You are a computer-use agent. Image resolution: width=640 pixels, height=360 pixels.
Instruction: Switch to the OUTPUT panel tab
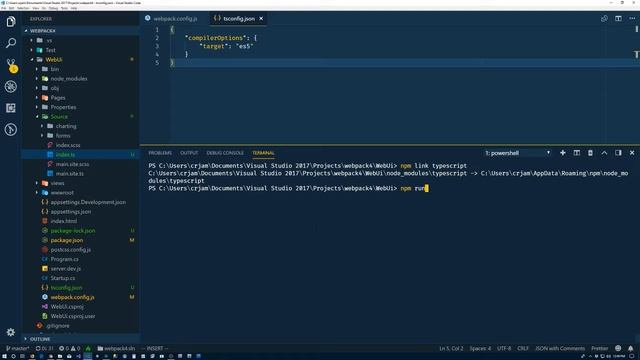[x=189, y=153]
